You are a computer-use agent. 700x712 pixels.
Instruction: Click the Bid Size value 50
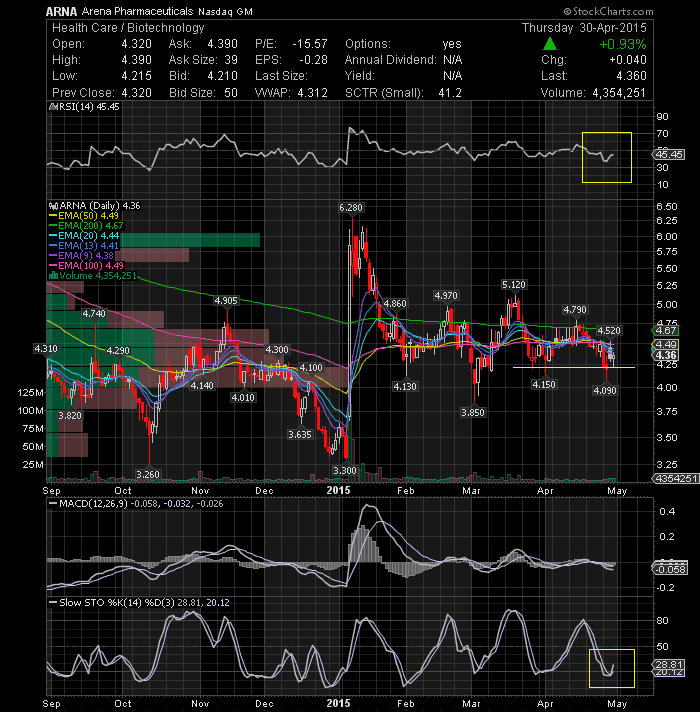tap(231, 93)
